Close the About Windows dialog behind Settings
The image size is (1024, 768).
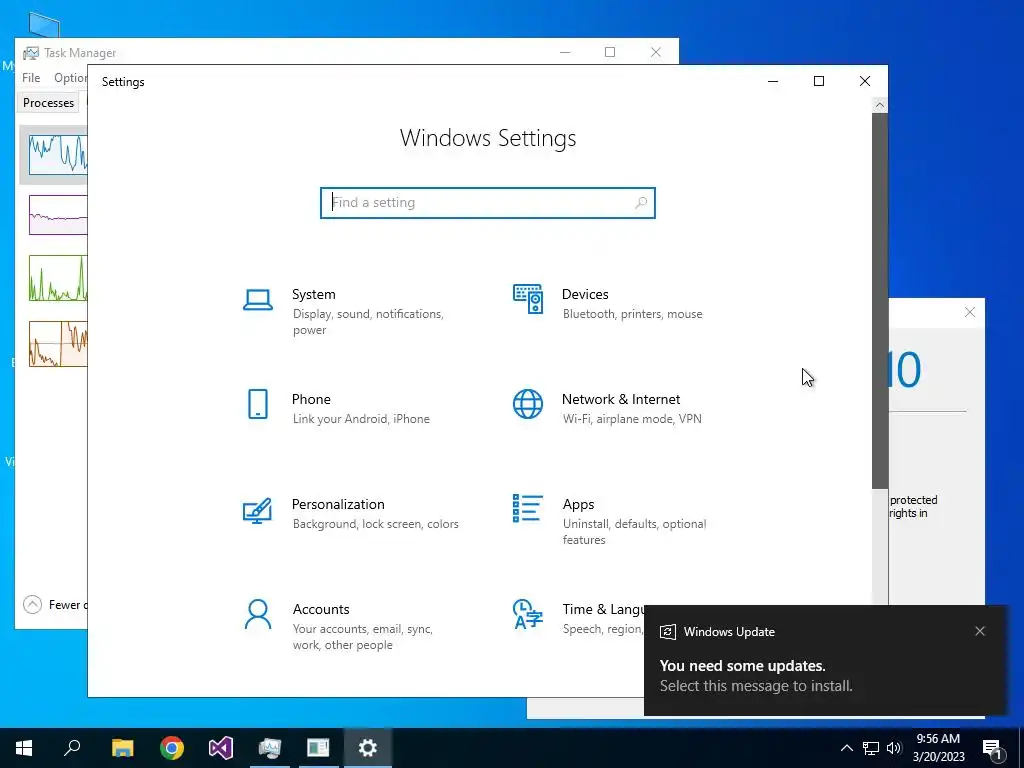[970, 312]
